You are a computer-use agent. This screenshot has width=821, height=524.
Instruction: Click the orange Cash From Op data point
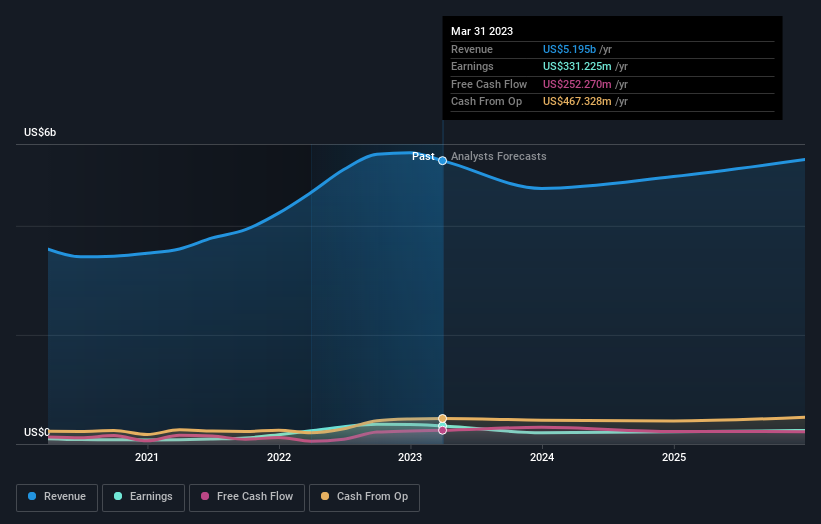pos(442,418)
